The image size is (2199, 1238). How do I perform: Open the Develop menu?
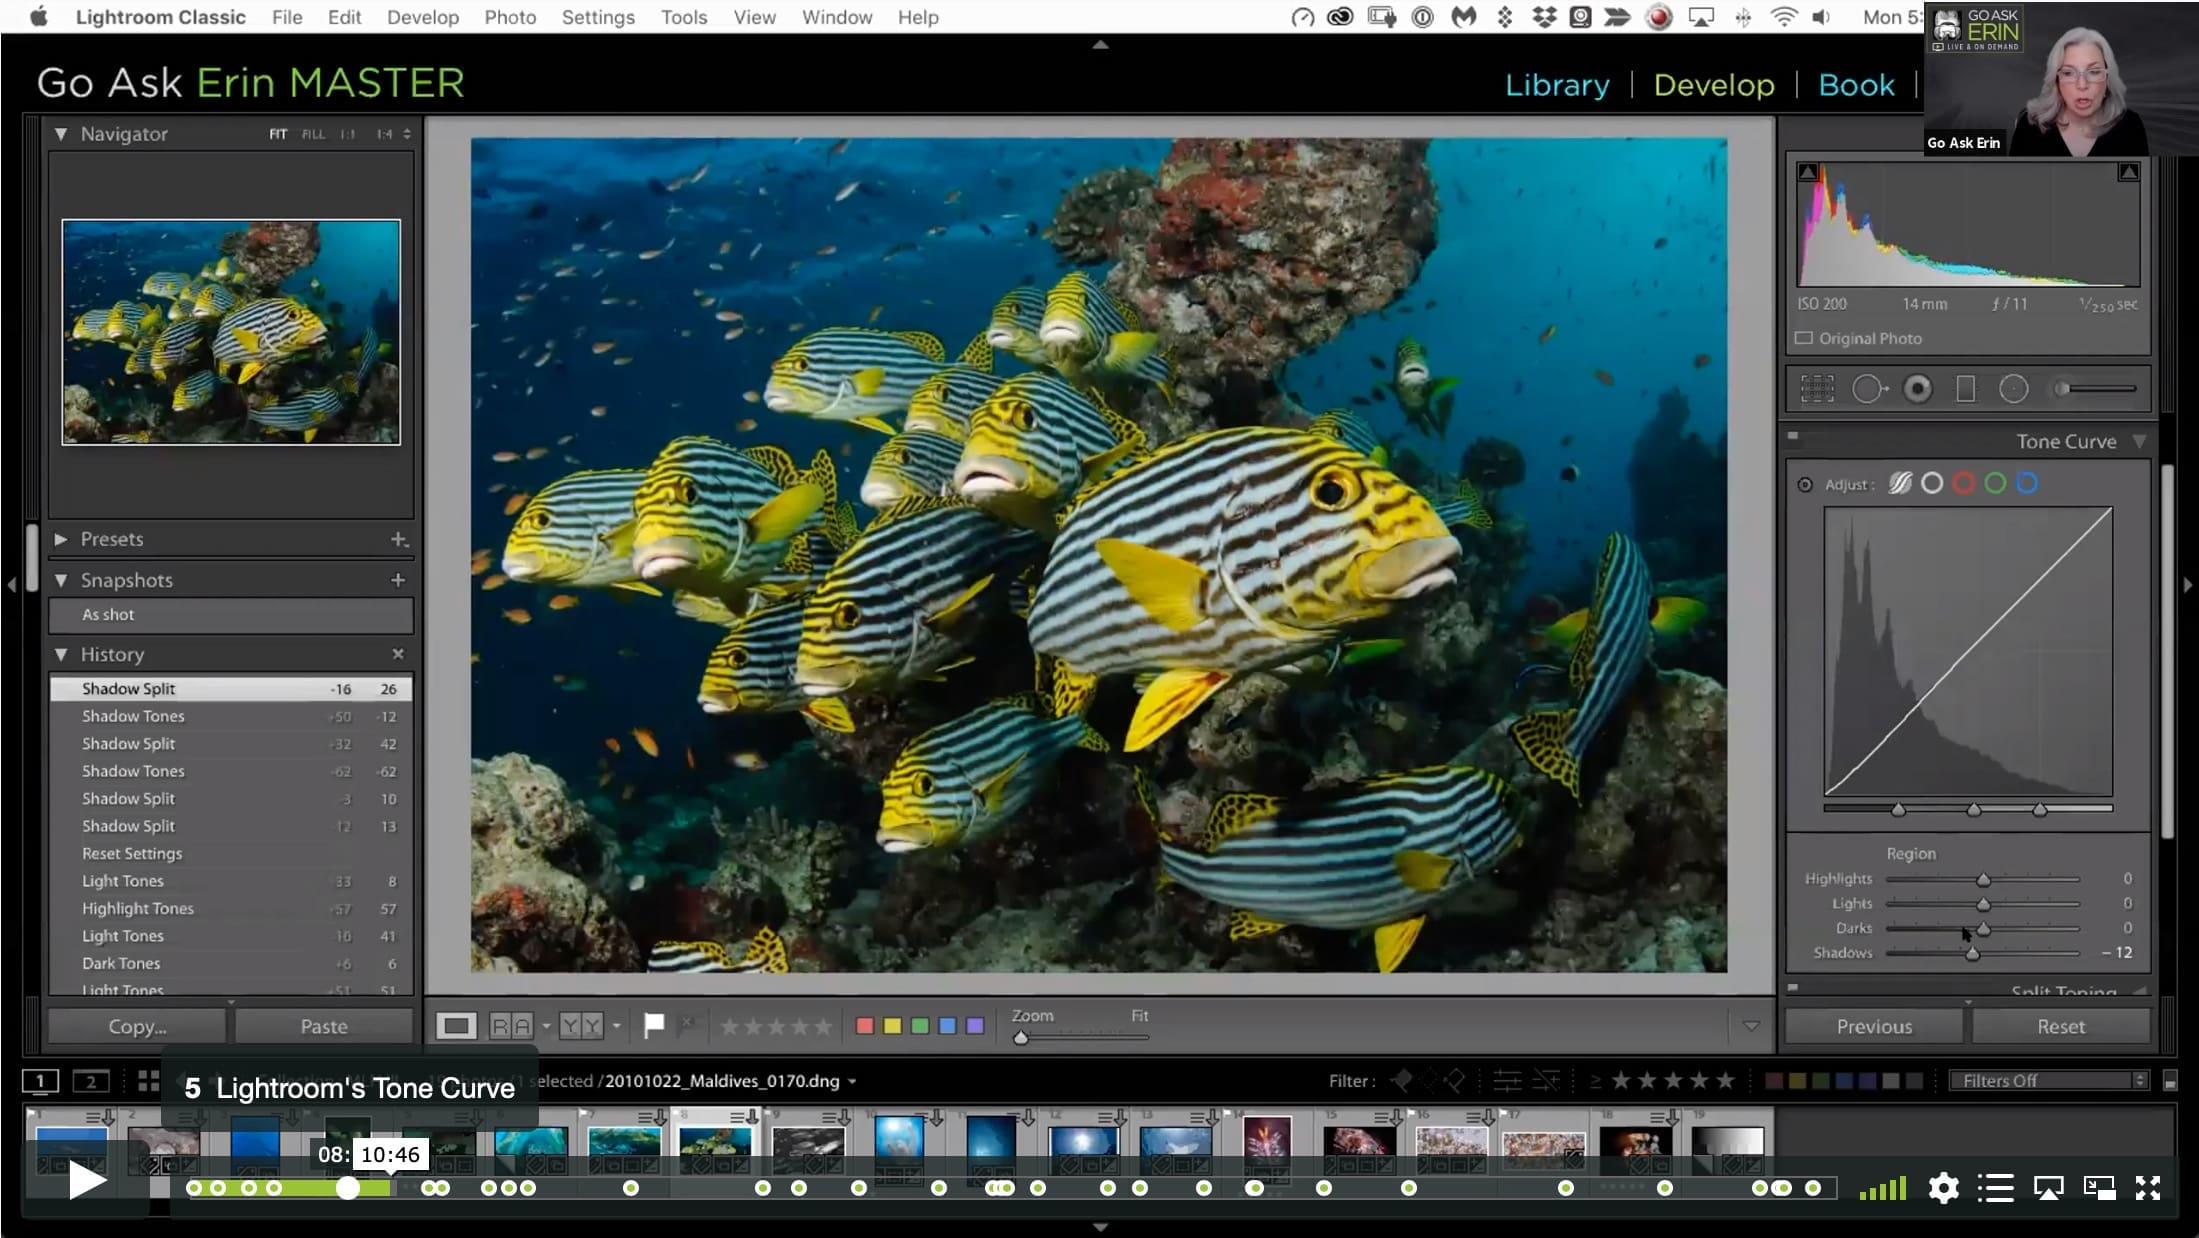pos(423,17)
